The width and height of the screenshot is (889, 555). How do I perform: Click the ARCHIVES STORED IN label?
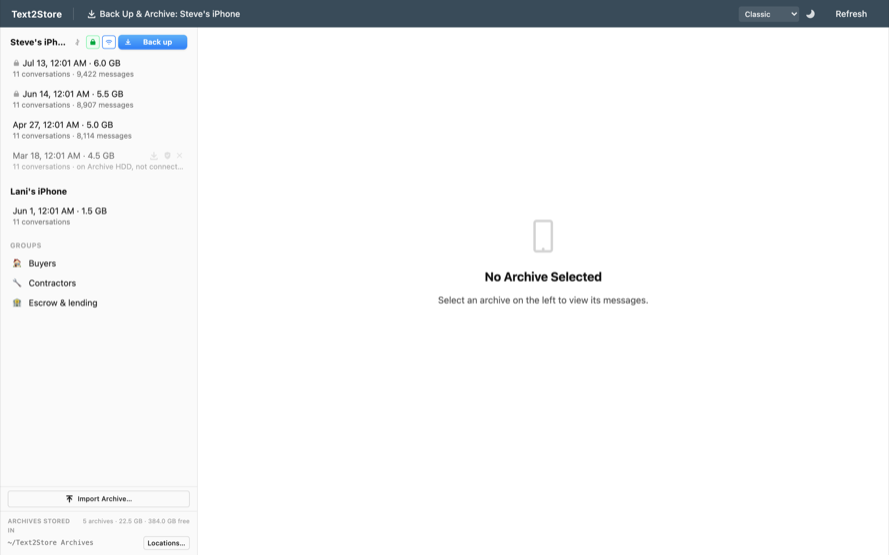tap(39, 526)
